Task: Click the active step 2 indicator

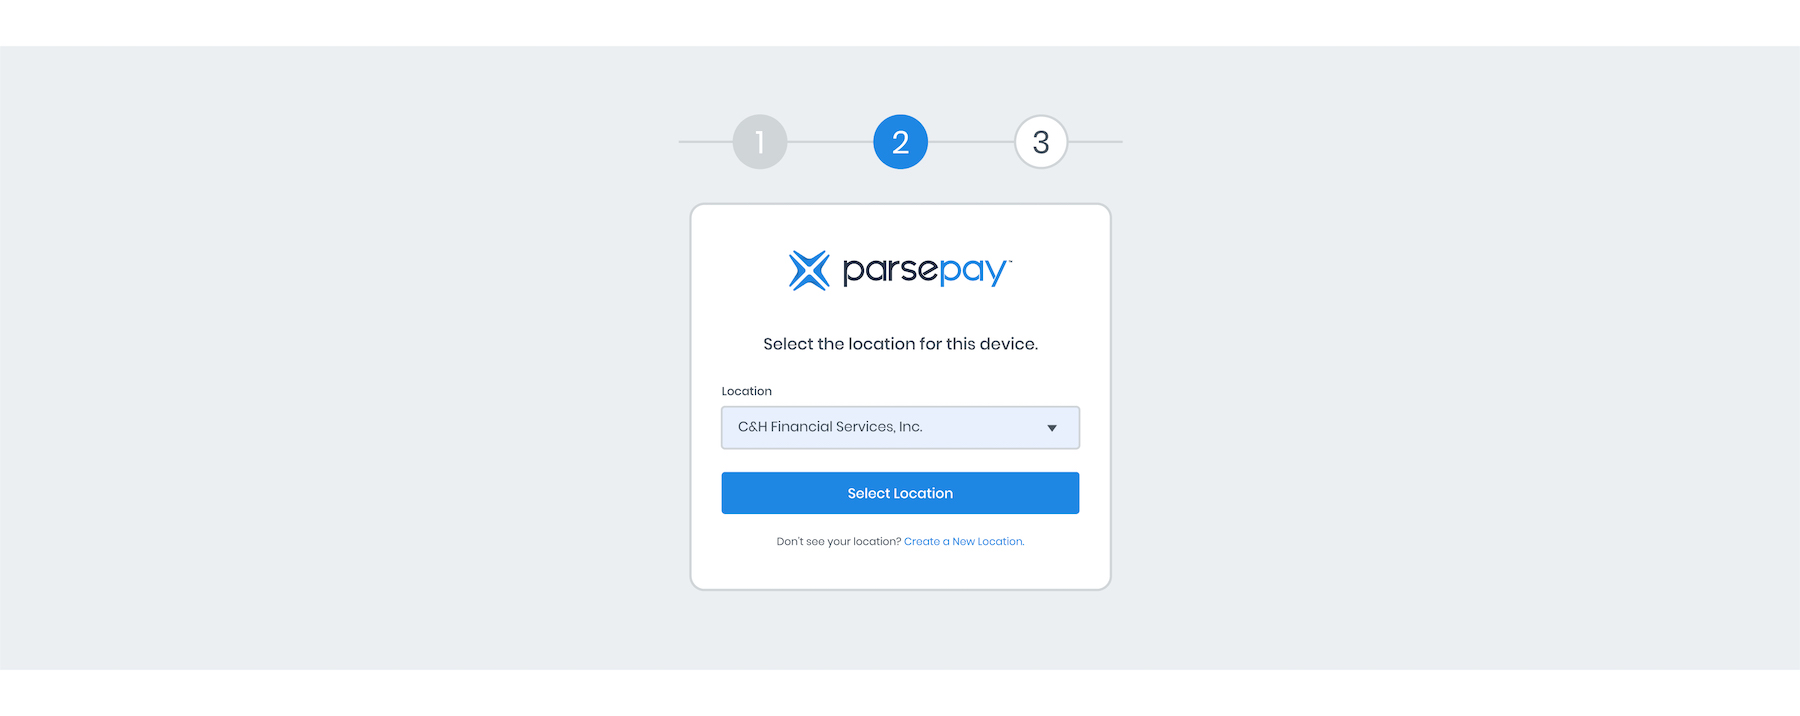Action: [900, 142]
